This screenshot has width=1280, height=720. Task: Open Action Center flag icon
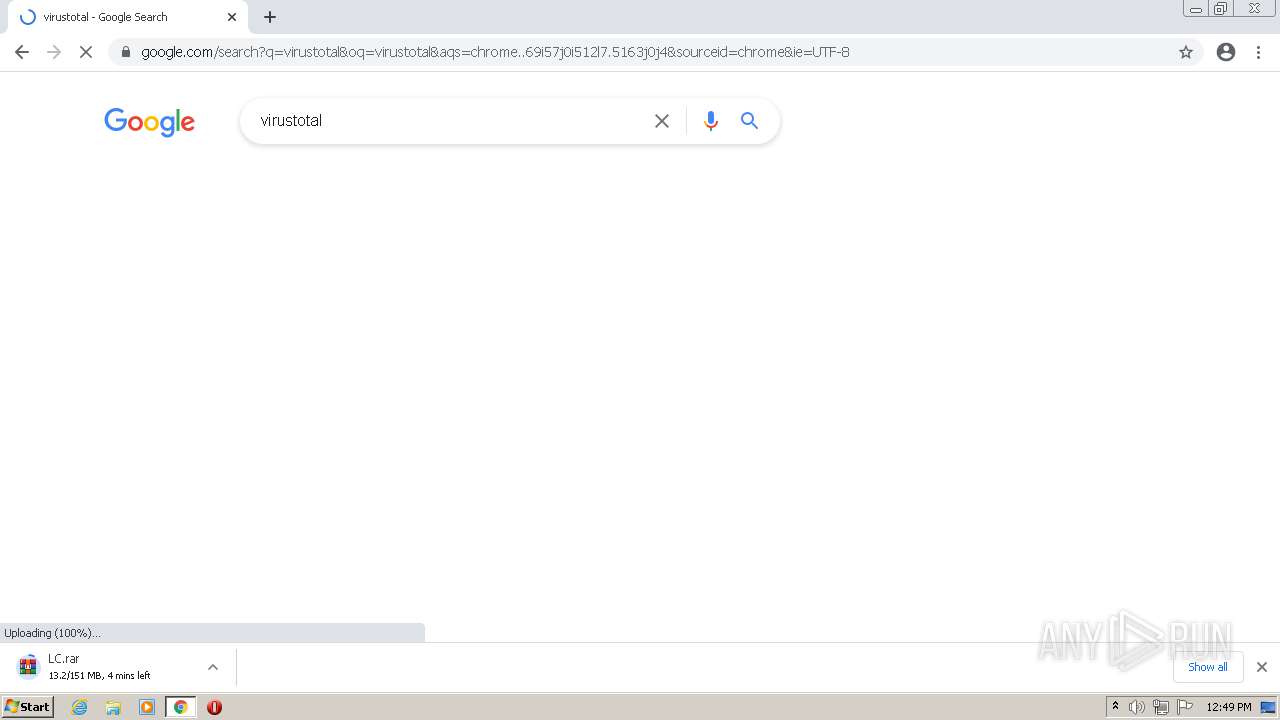click(x=1185, y=707)
